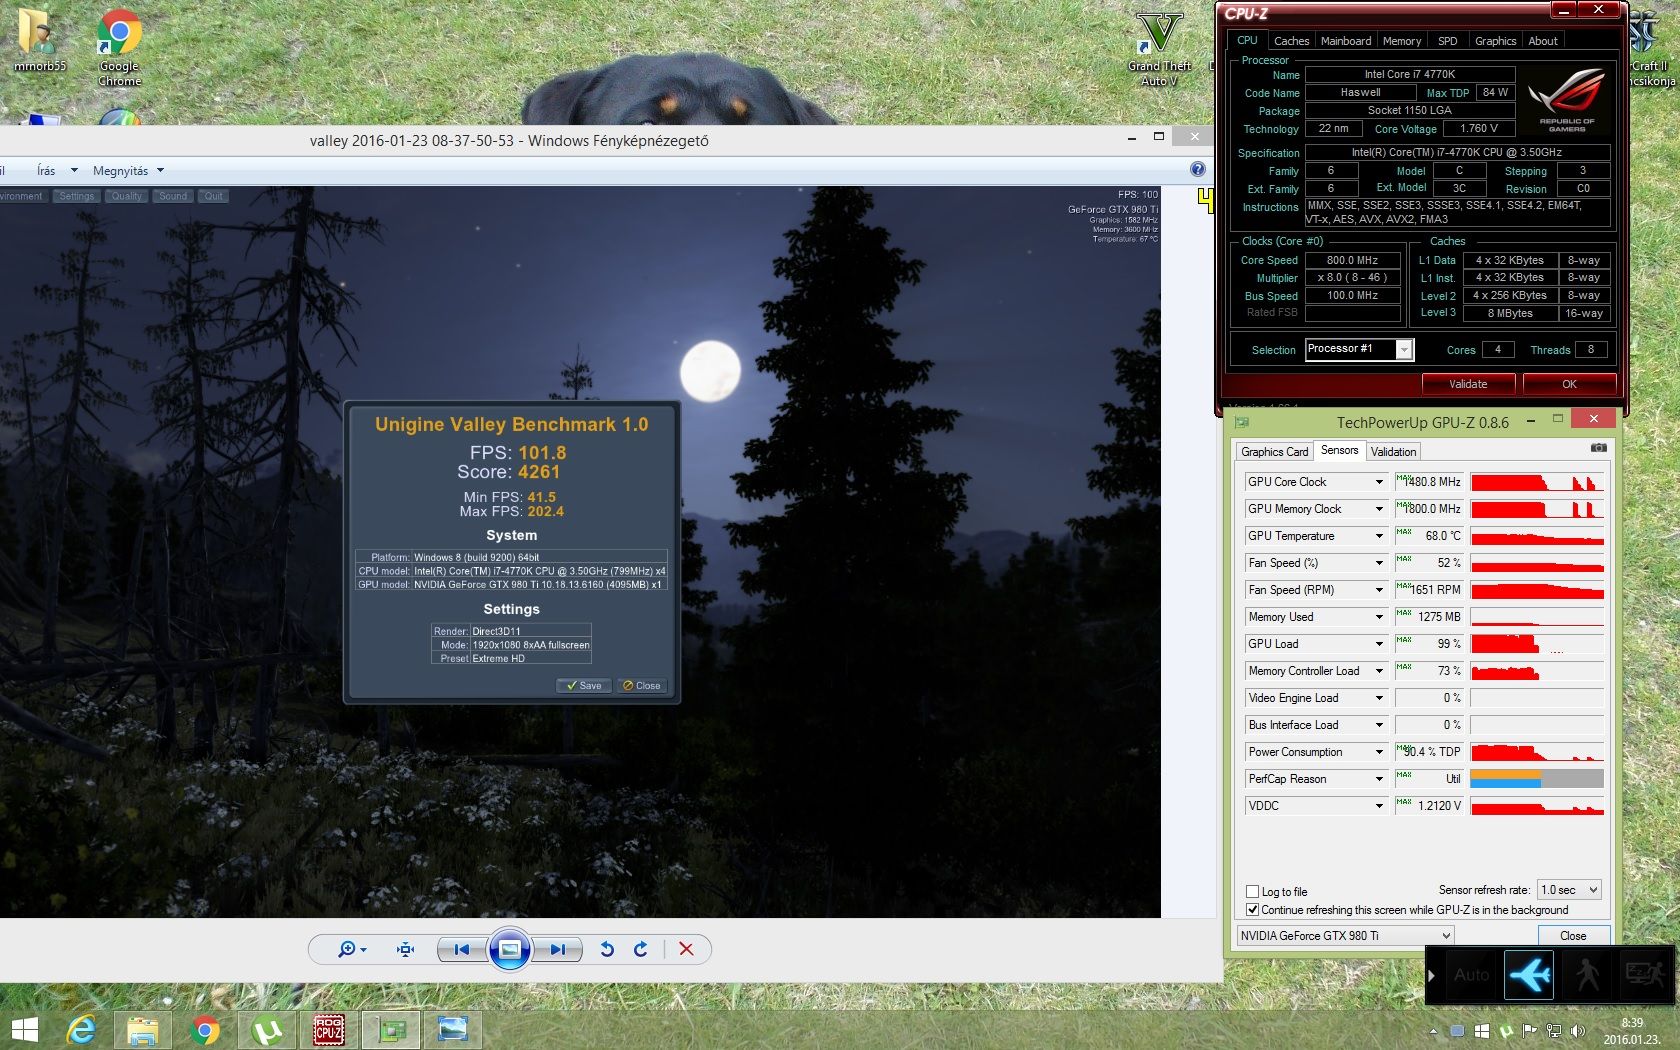
Task: Enable Log to file checkbox
Action: (1252, 891)
